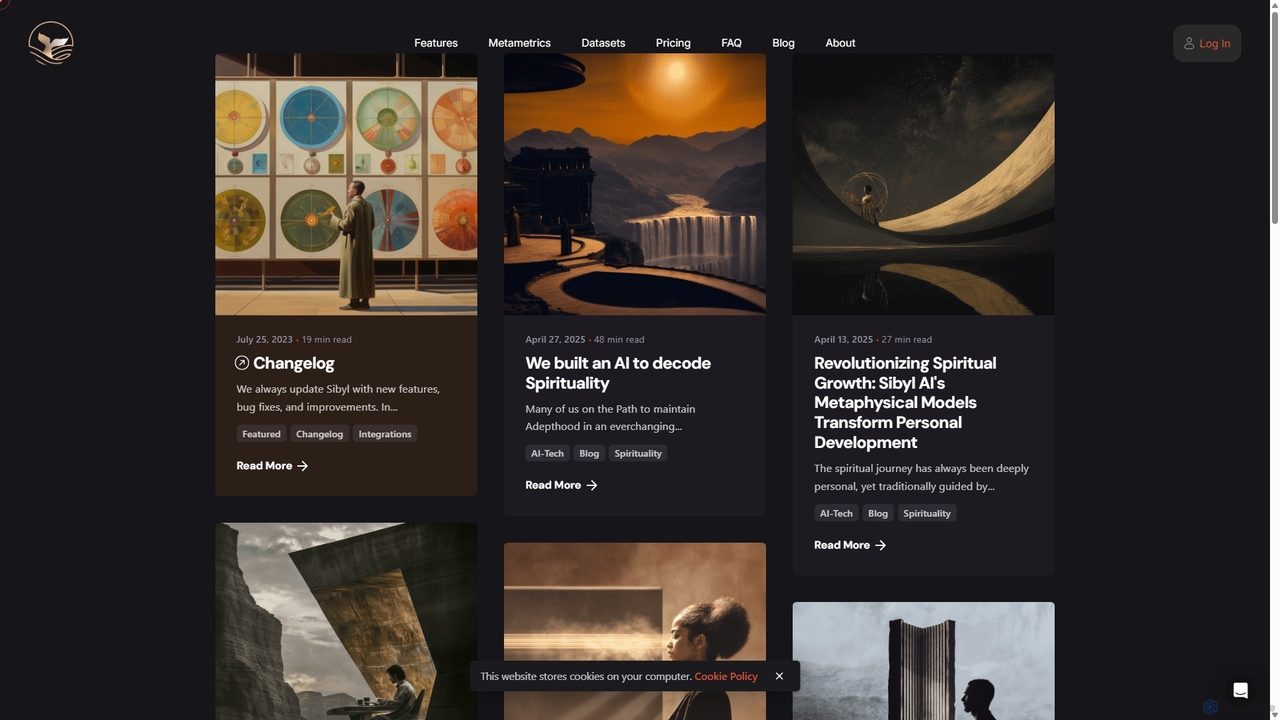
Task: Open the Blog nav link
Action: click(783, 43)
